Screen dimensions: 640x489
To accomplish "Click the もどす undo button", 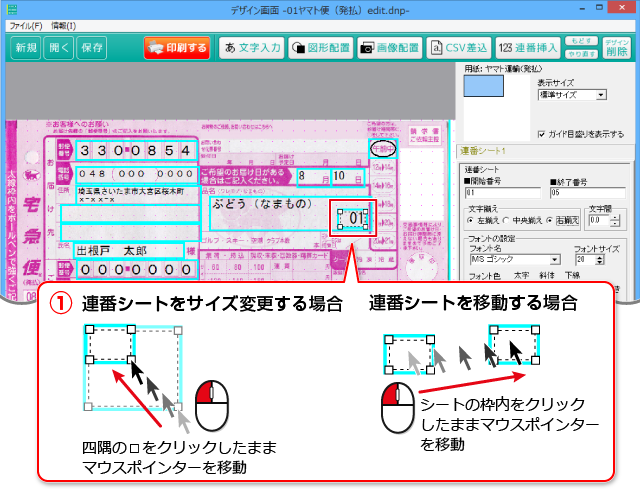I will [581, 41].
